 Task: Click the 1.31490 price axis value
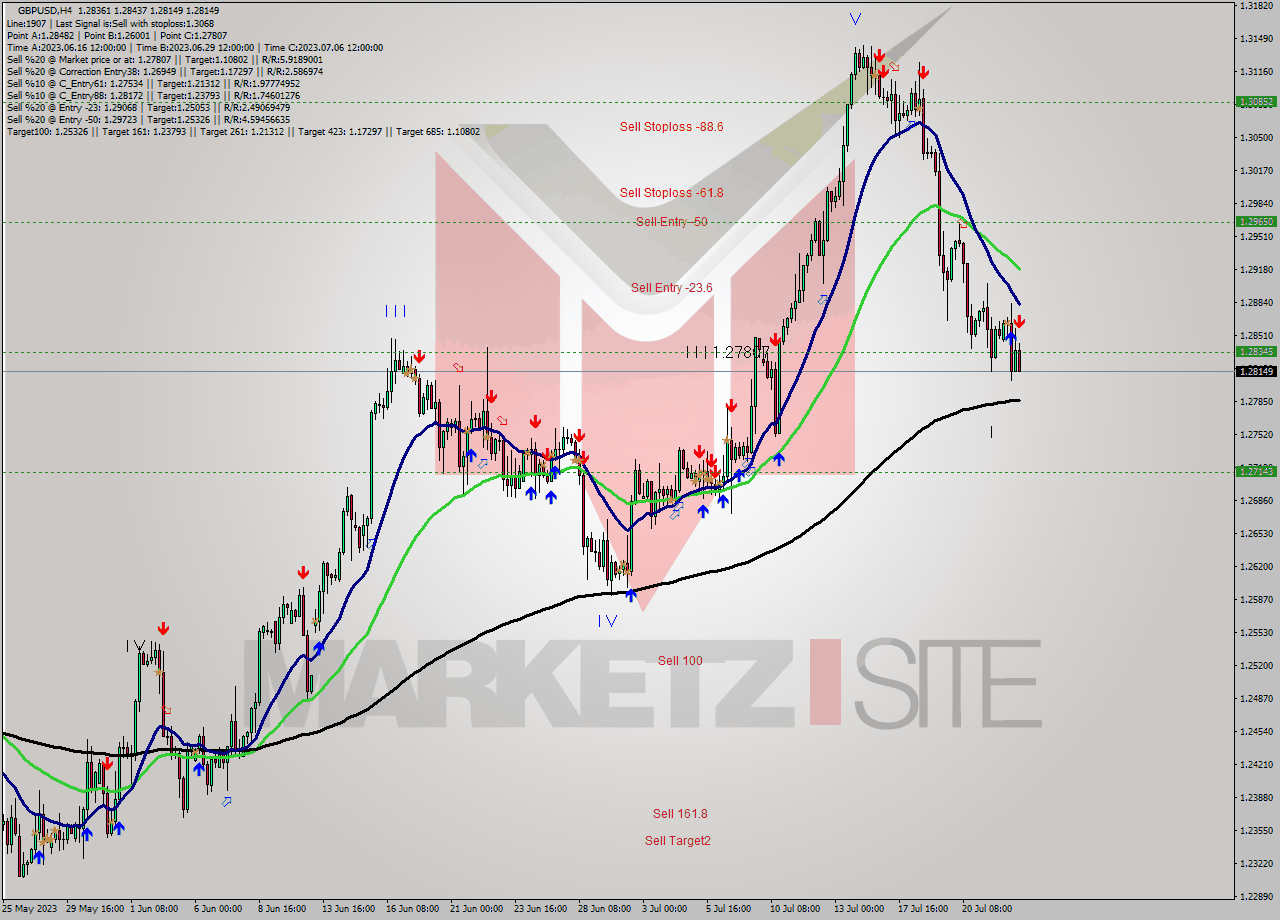coord(1255,39)
